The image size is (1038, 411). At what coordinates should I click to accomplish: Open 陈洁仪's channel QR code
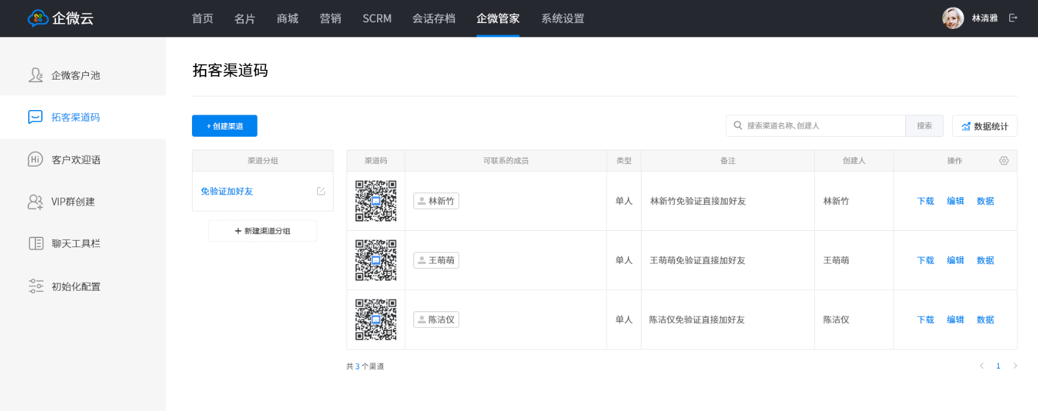pyautogui.click(x=376, y=320)
